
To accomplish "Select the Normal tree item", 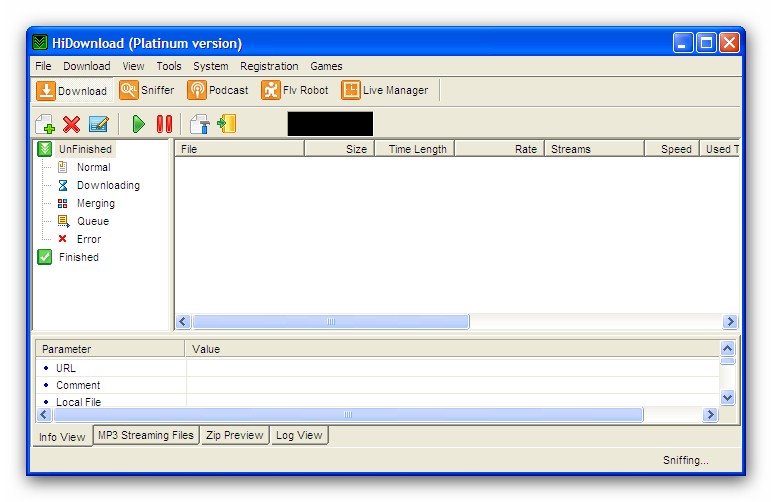I will coord(94,167).
